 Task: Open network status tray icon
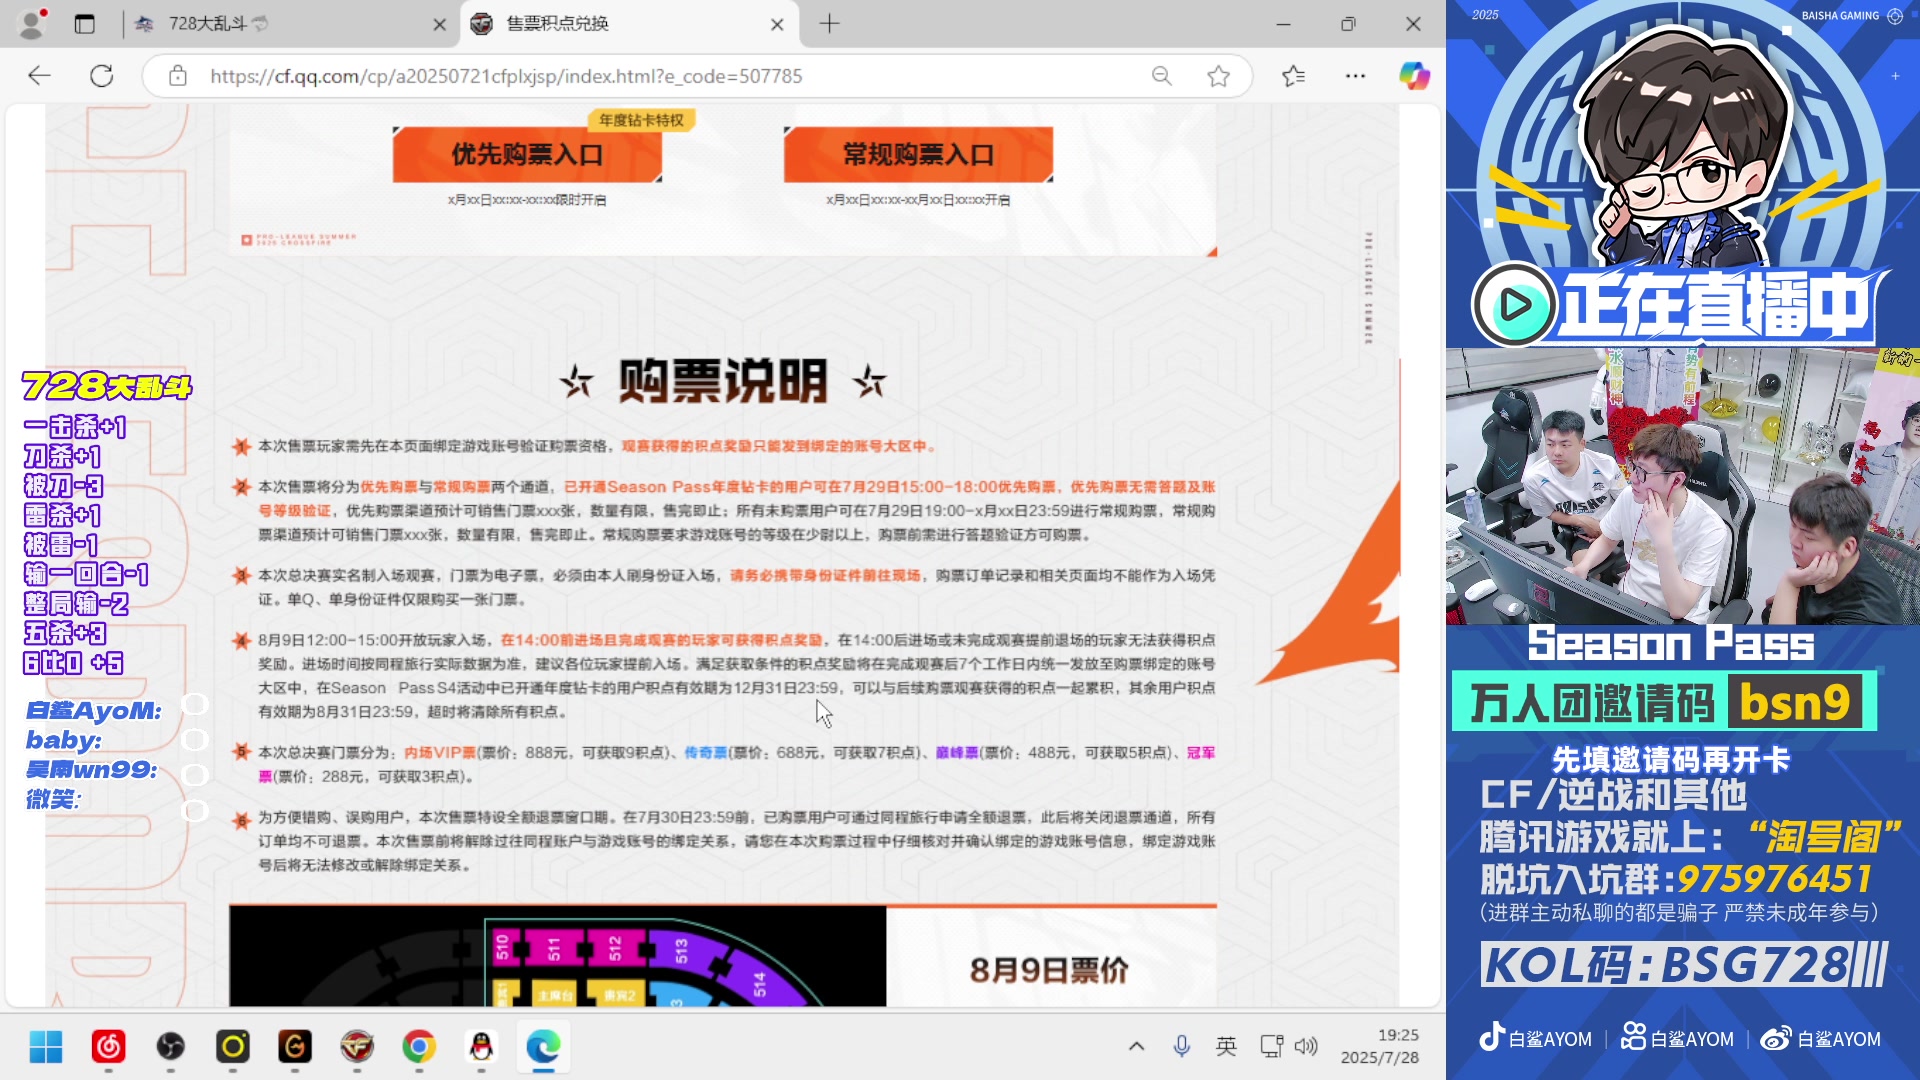1271,1046
